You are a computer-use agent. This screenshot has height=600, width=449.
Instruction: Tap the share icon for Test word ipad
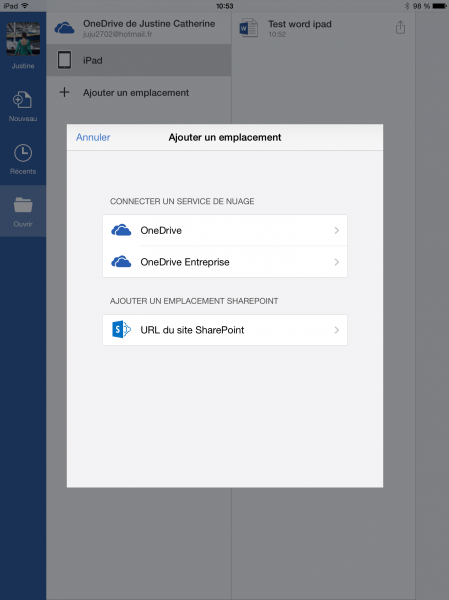click(x=400, y=28)
